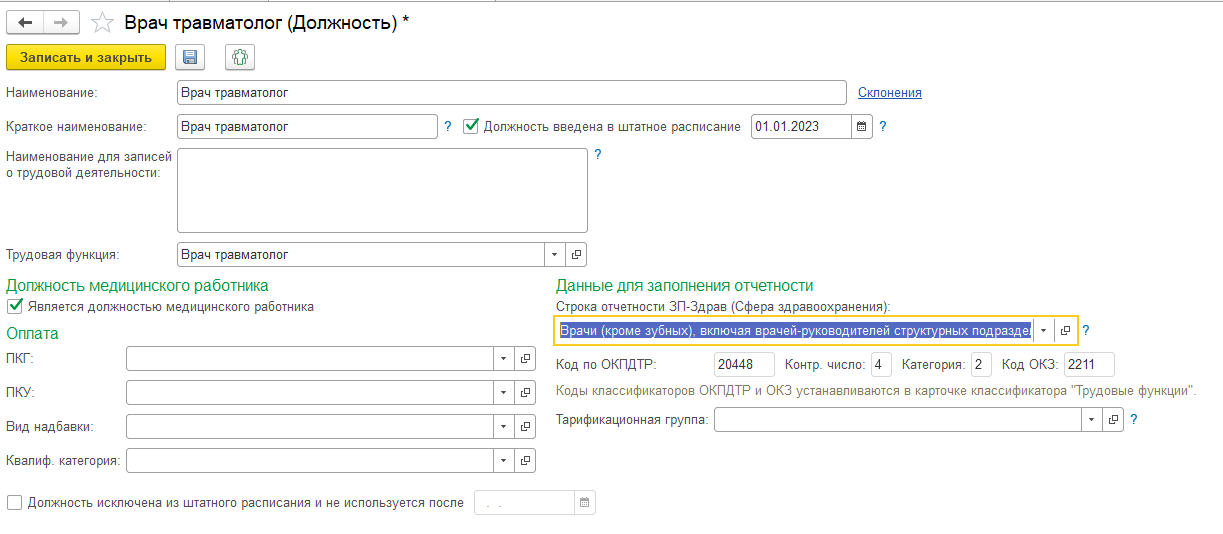Click 'Должность медицинского работника' section heading
Viewport: 1223px width, 534px height.
(137, 286)
